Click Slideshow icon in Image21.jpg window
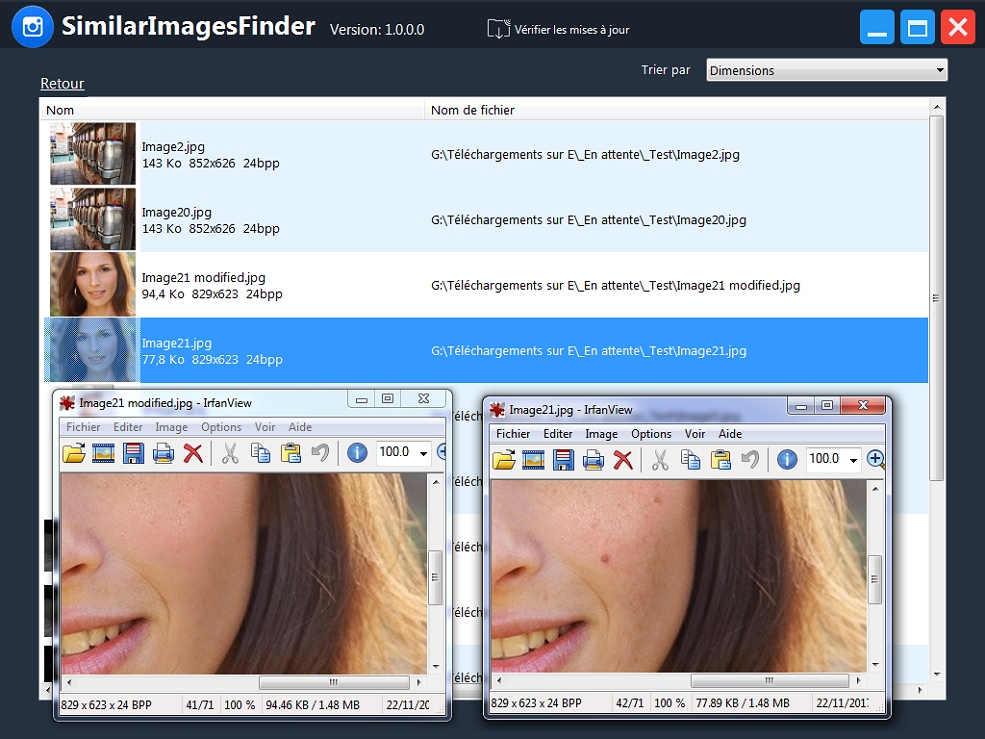The image size is (985, 739). 533,459
